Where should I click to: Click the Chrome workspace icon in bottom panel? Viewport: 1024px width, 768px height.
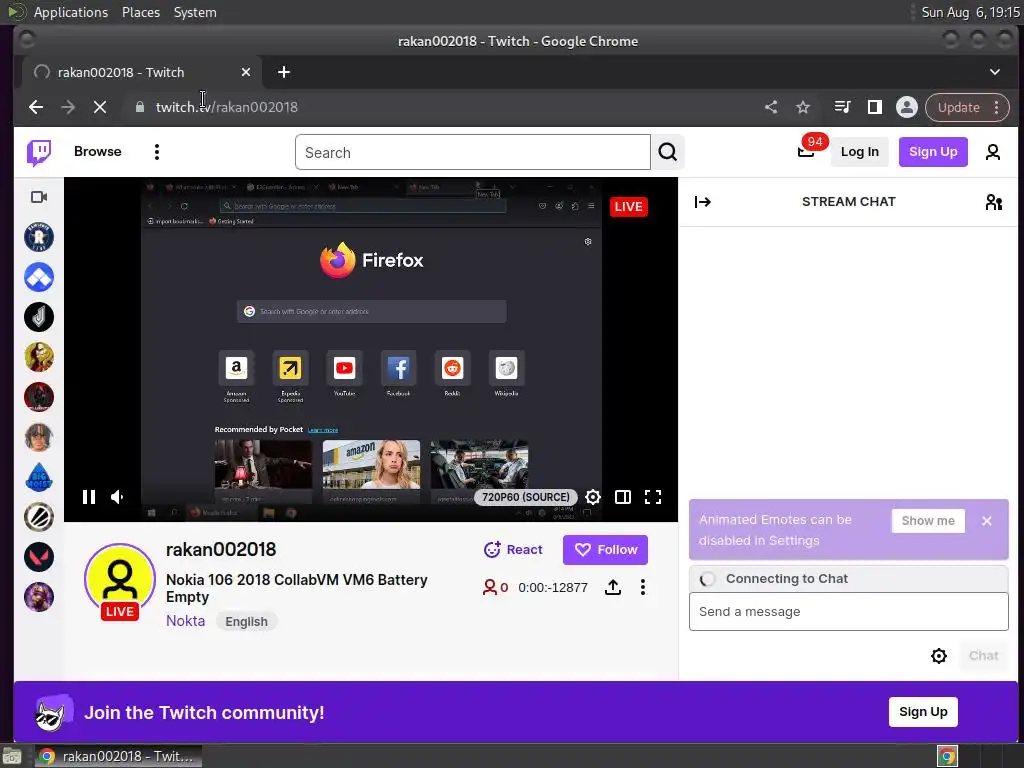point(947,756)
